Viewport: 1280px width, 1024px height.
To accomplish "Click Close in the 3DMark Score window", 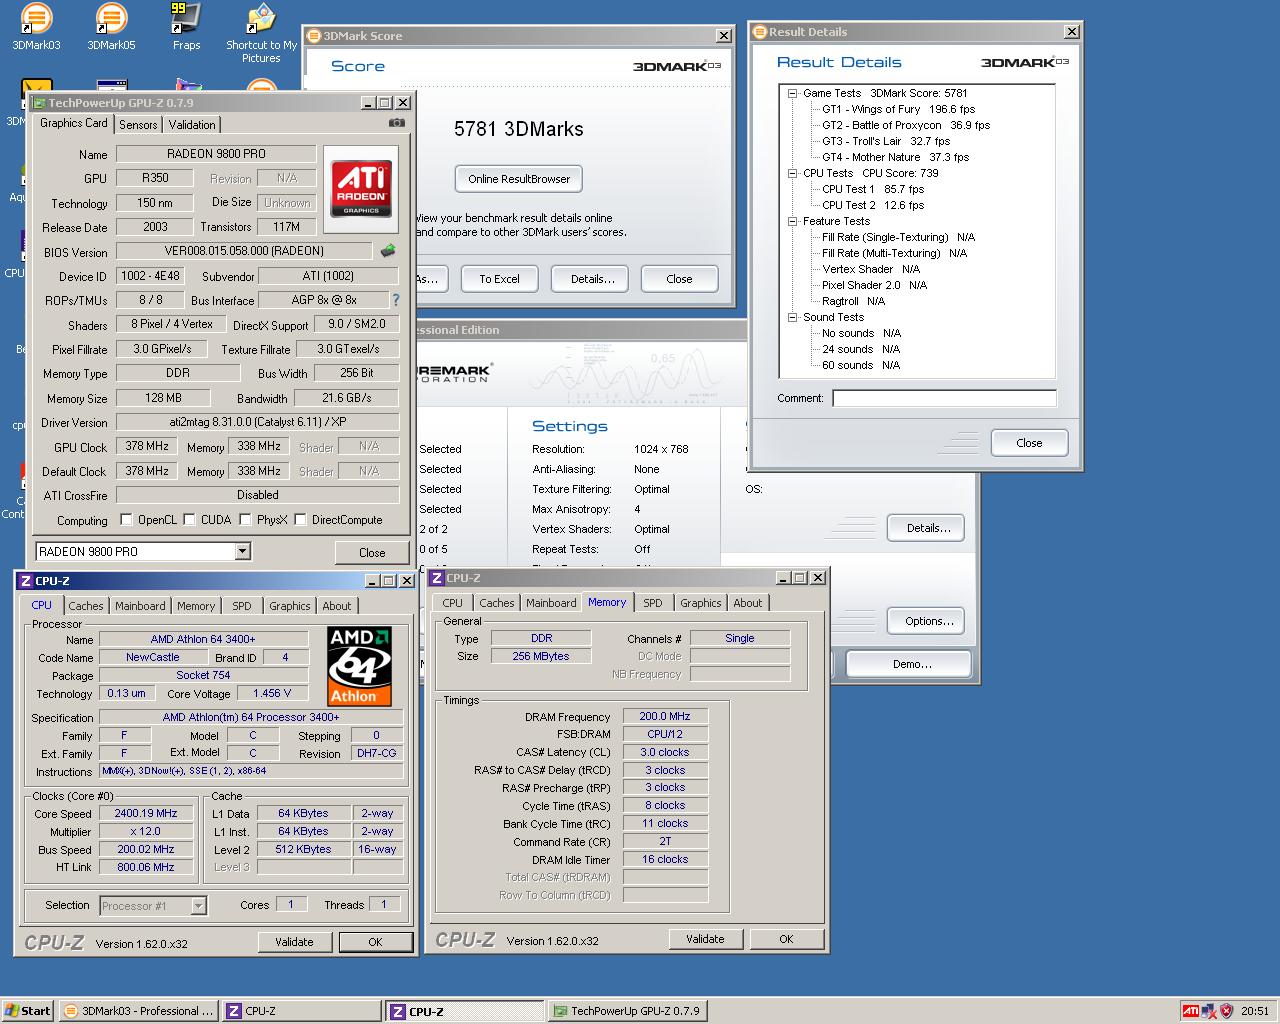I will pyautogui.click(x=679, y=279).
